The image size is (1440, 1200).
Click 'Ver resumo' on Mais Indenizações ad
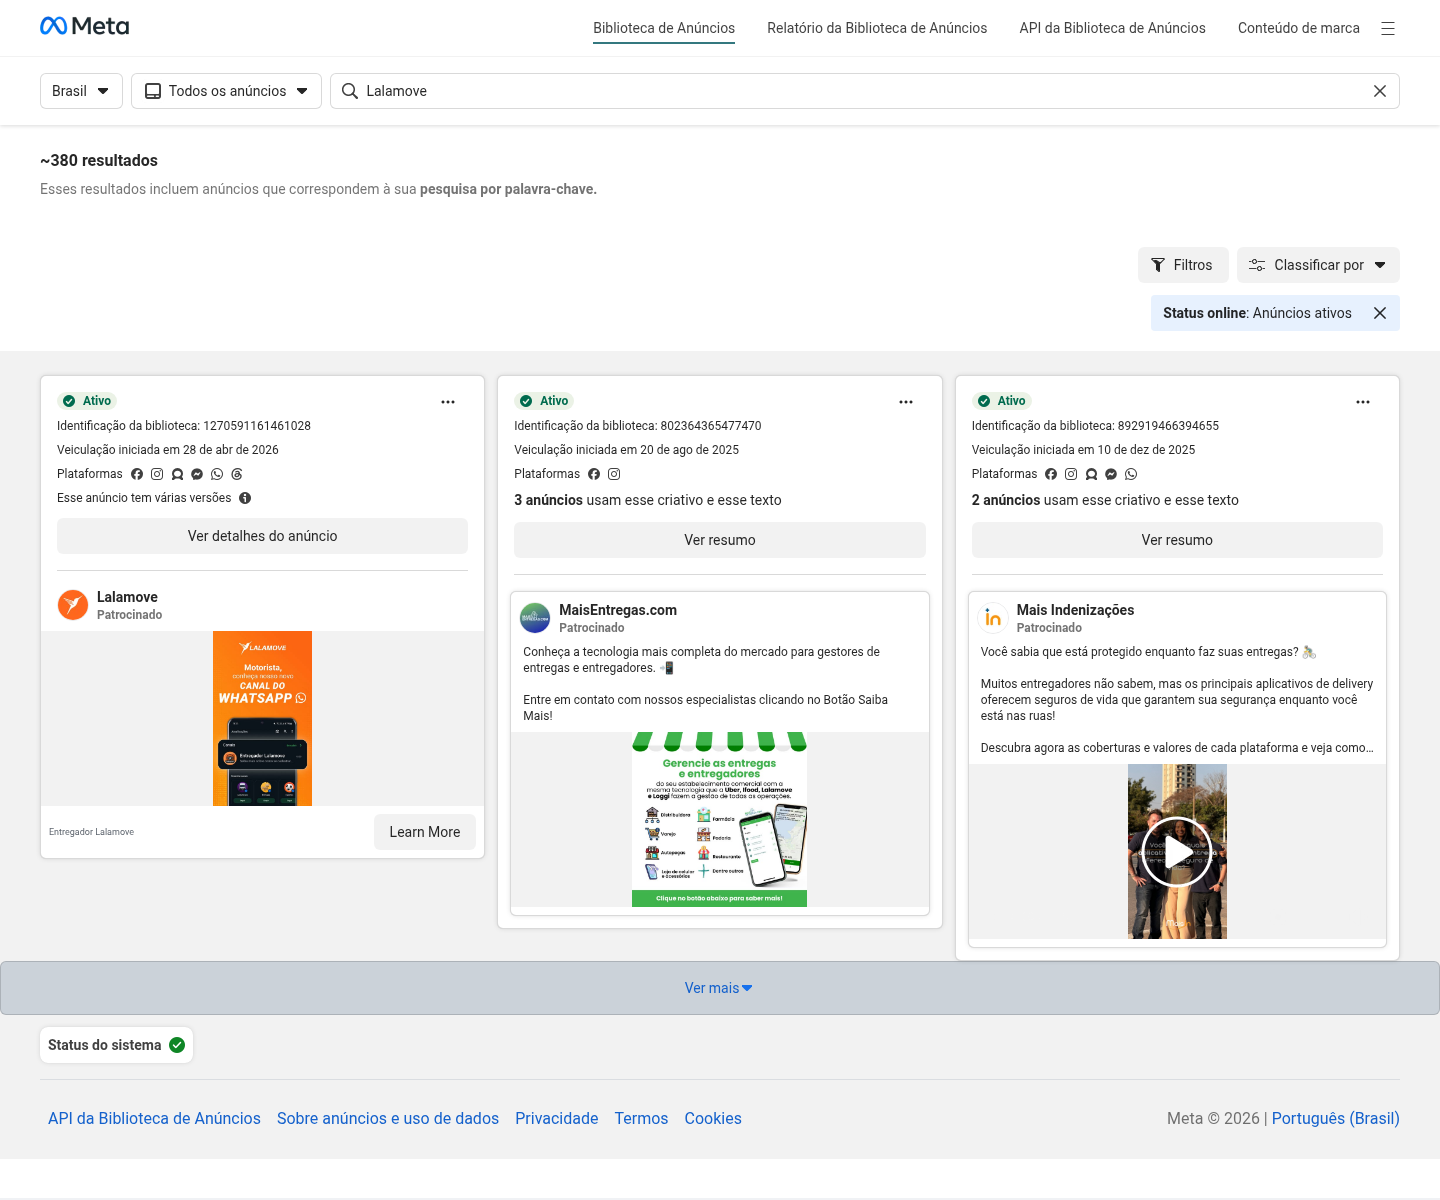coord(1177,540)
